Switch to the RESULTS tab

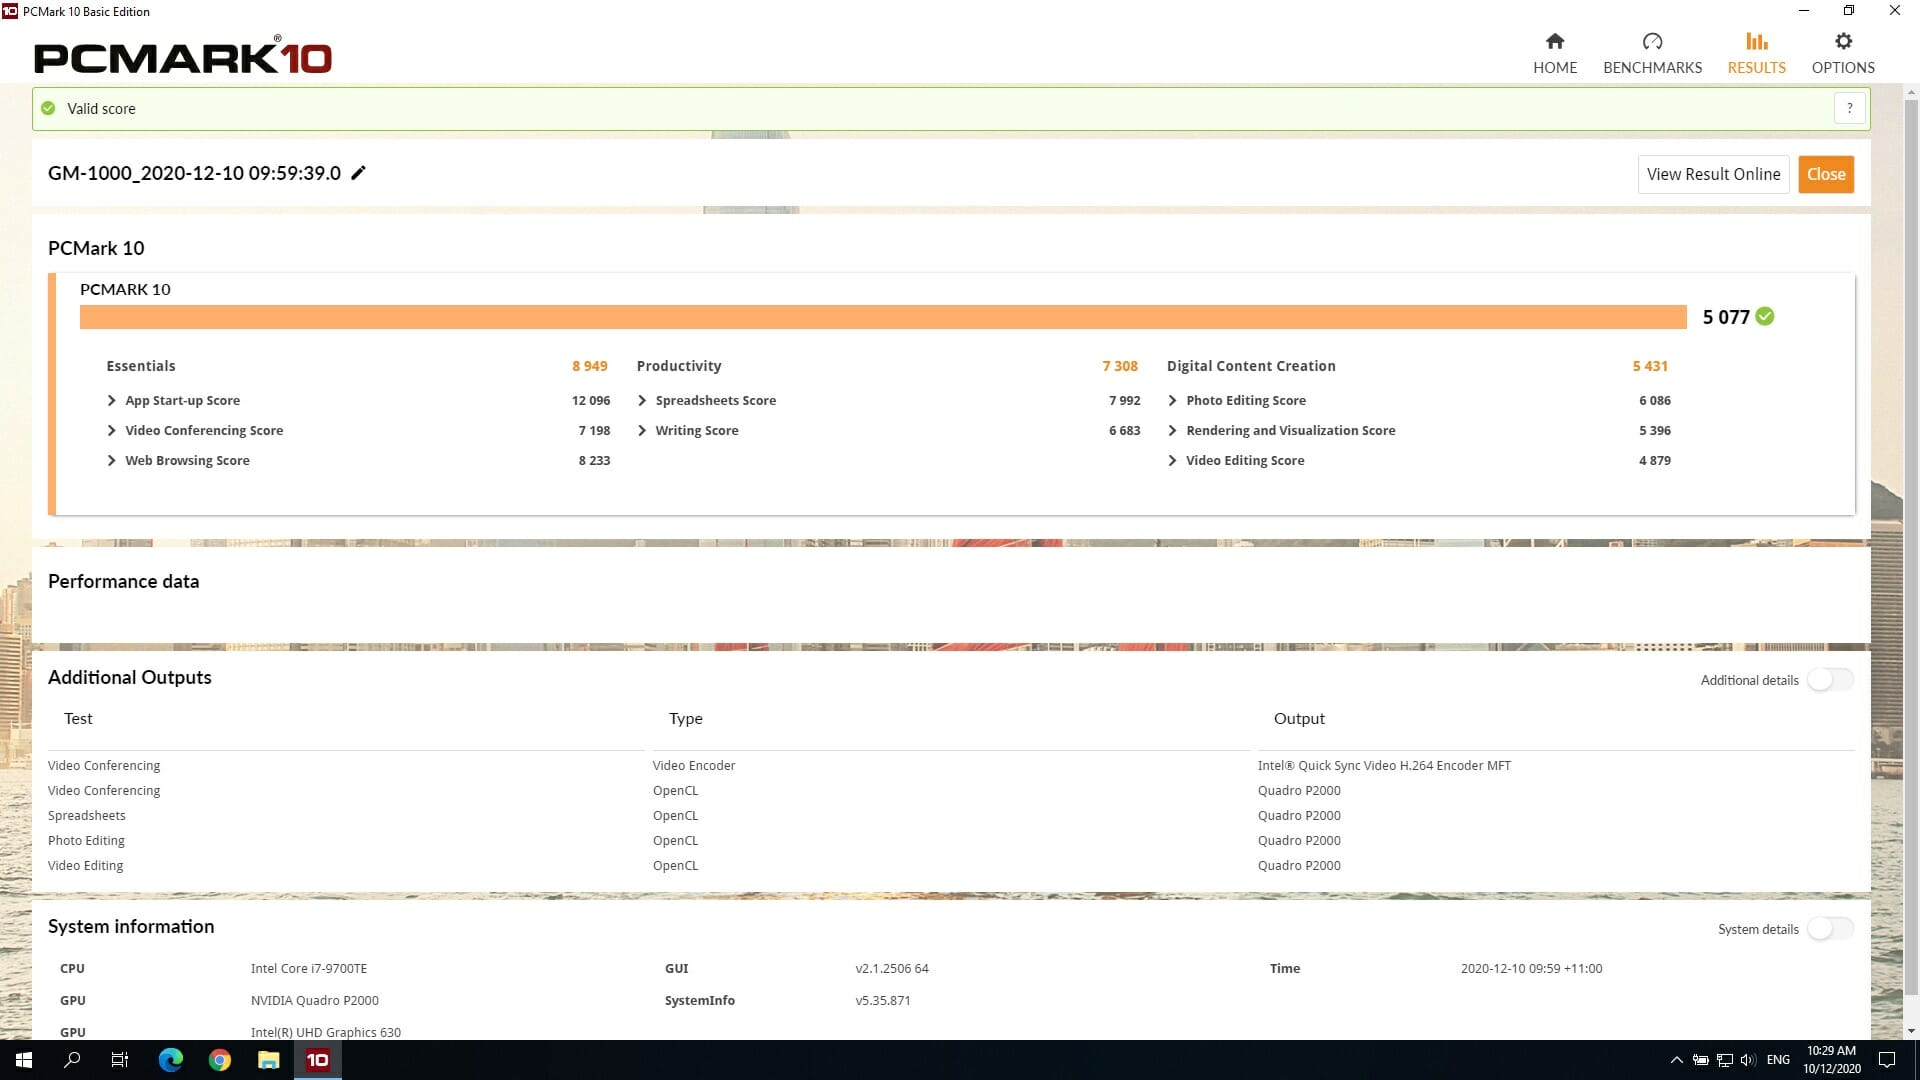pyautogui.click(x=1756, y=53)
